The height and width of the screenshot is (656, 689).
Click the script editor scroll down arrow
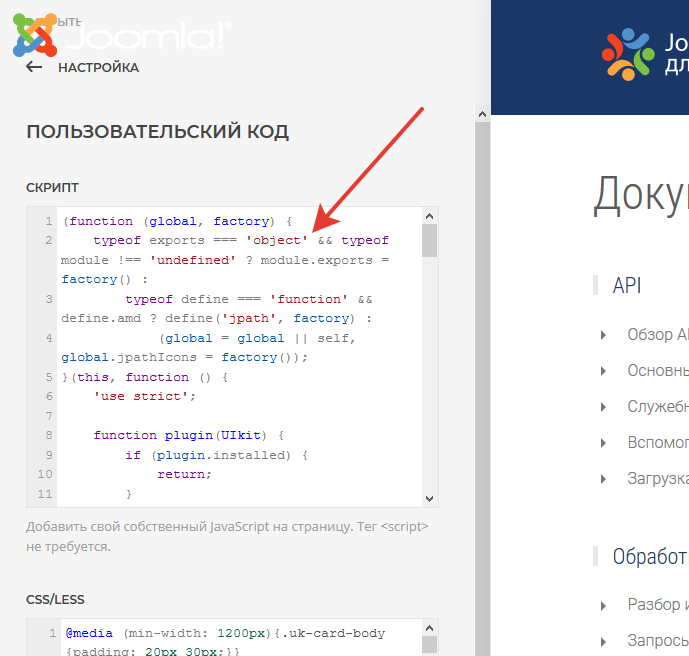pos(429,499)
